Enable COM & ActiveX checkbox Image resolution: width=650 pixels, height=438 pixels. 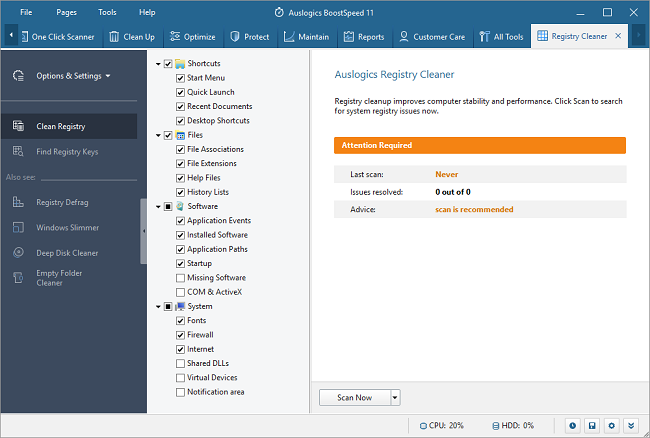pos(180,292)
